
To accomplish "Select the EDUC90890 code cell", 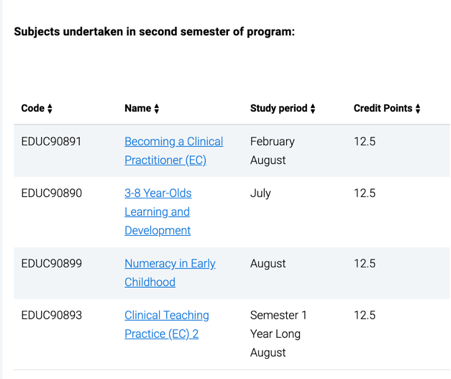I will [51, 193].
